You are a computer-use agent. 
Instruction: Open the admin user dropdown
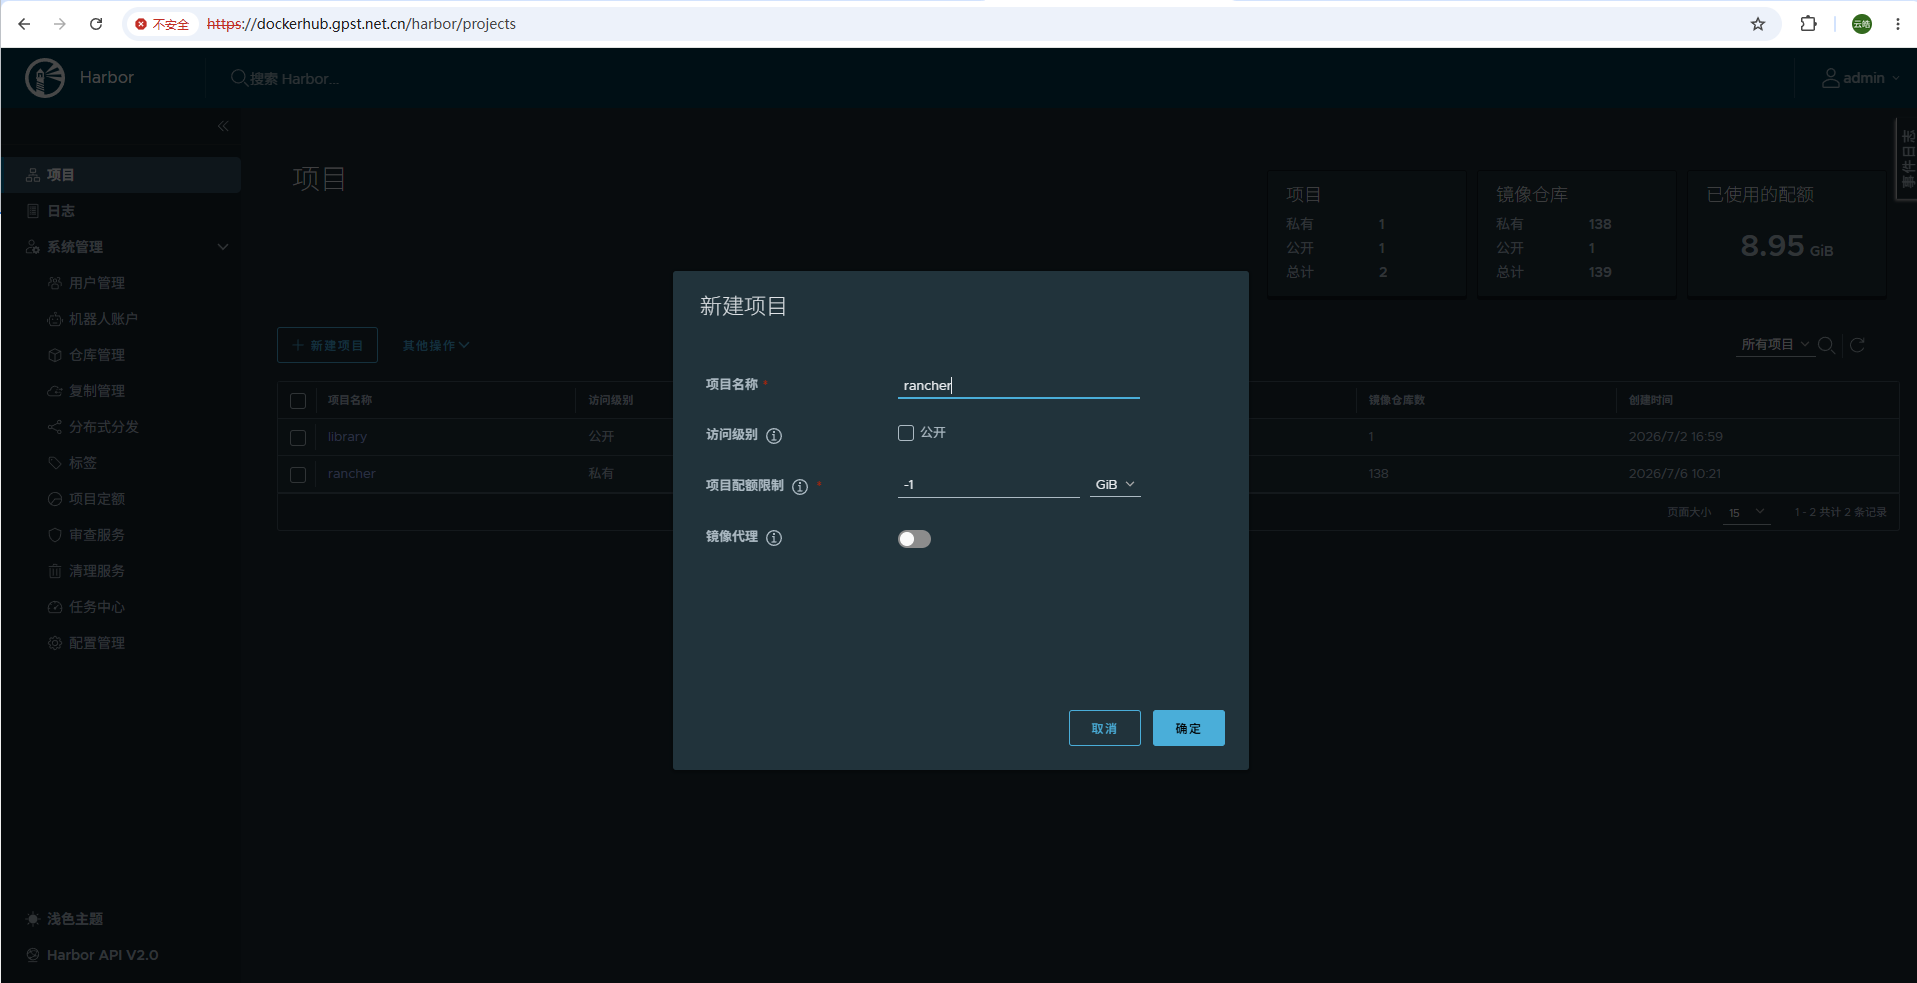[1861, 78]
